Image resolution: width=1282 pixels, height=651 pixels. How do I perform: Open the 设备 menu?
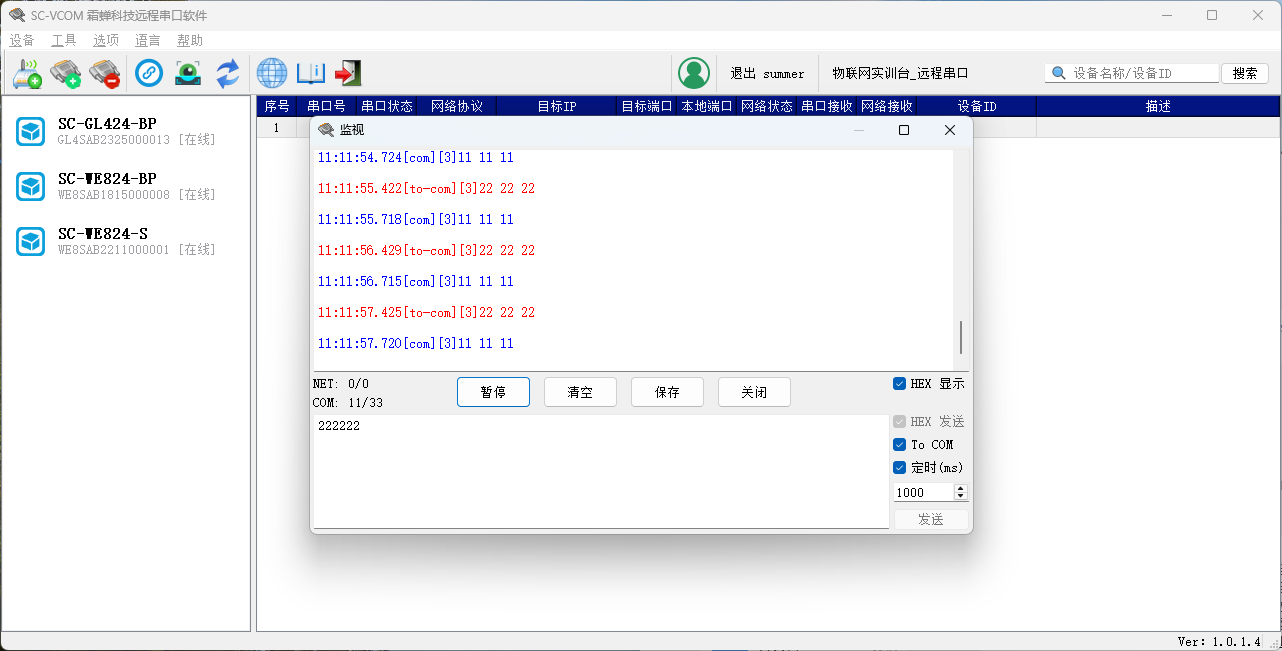[x=22, y=41]
